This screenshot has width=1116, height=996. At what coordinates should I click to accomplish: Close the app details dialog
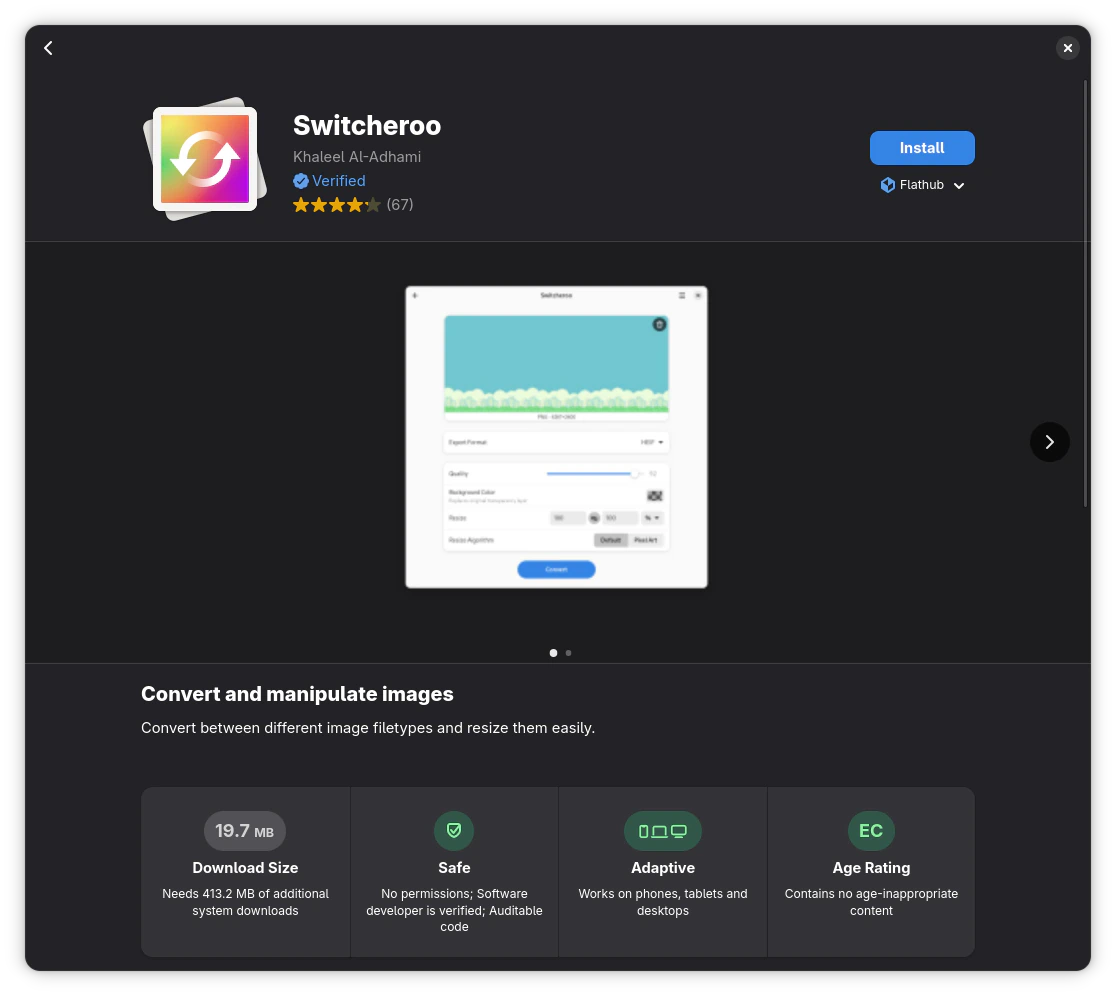(x=1067, y=48)
